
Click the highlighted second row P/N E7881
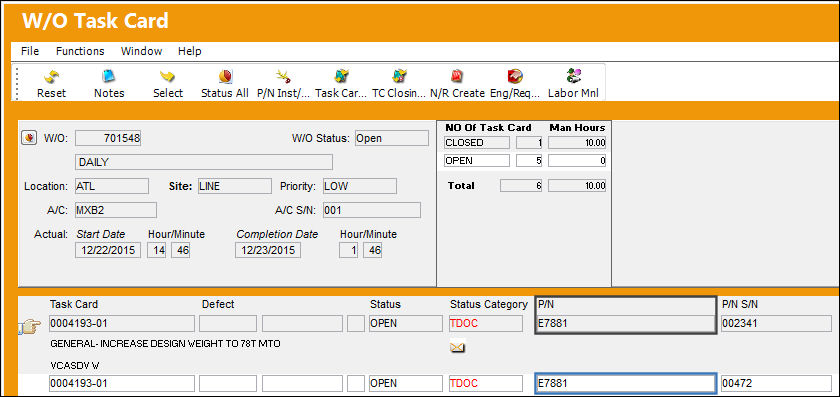(x=626, y=384)
